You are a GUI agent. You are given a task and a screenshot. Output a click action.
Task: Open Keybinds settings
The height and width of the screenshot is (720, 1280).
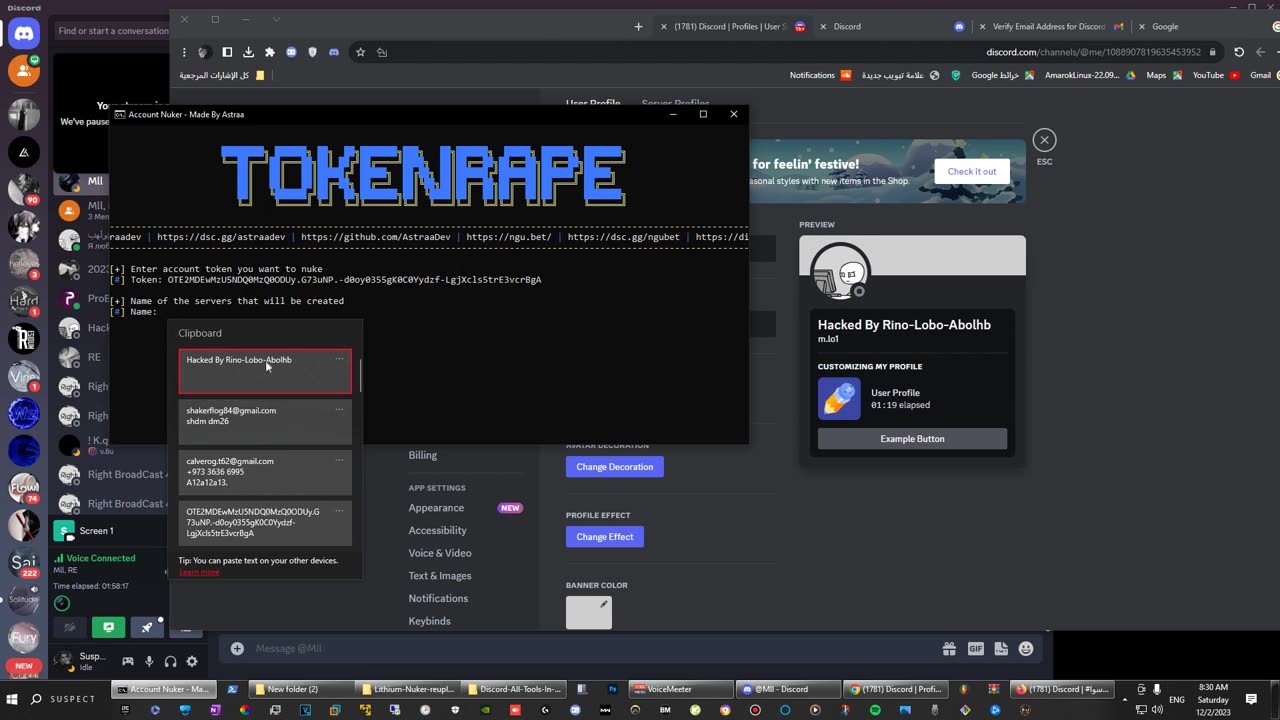click(430, 621)
